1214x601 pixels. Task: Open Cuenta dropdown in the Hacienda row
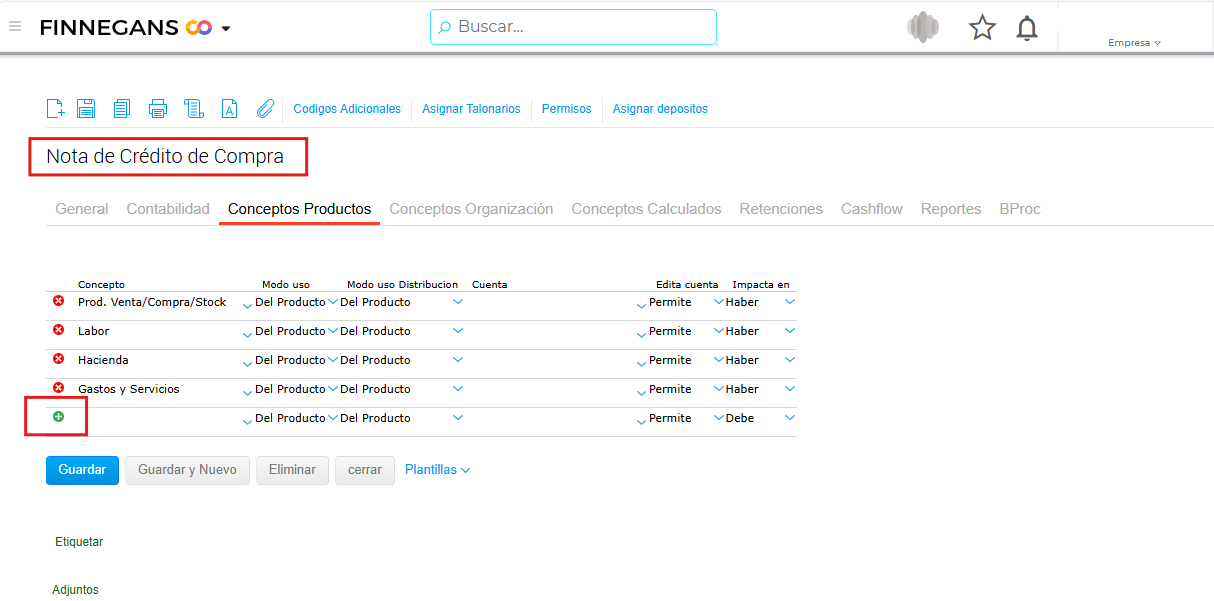click(641, 364)
